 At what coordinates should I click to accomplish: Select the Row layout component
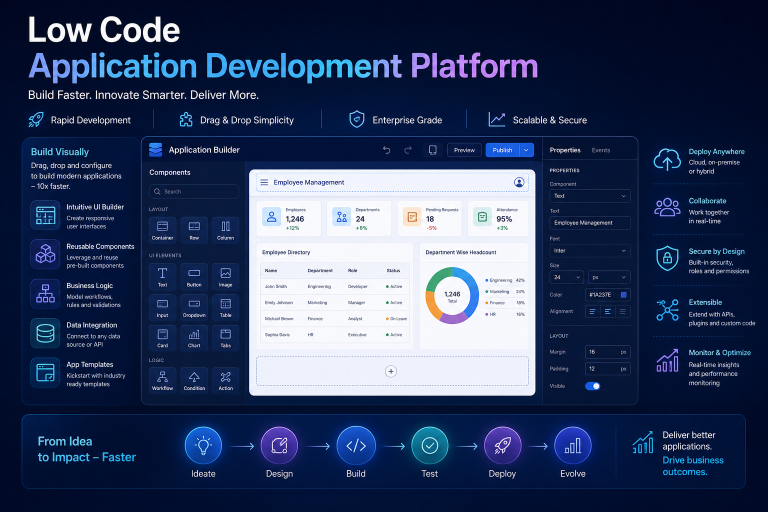(194, 230)
